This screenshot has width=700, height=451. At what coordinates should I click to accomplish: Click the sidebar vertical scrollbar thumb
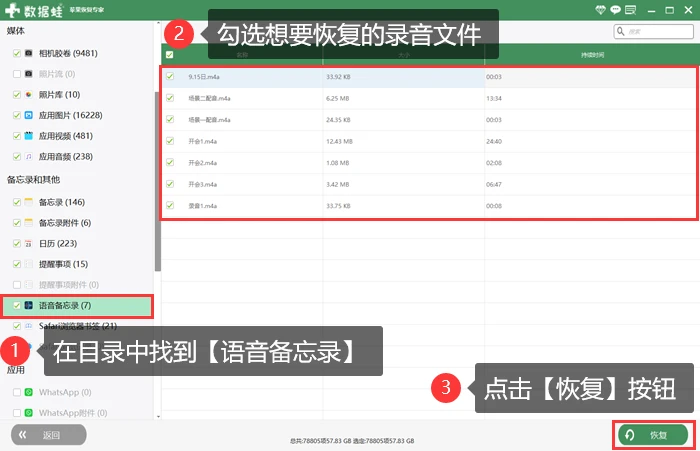(x=158, y=181)
